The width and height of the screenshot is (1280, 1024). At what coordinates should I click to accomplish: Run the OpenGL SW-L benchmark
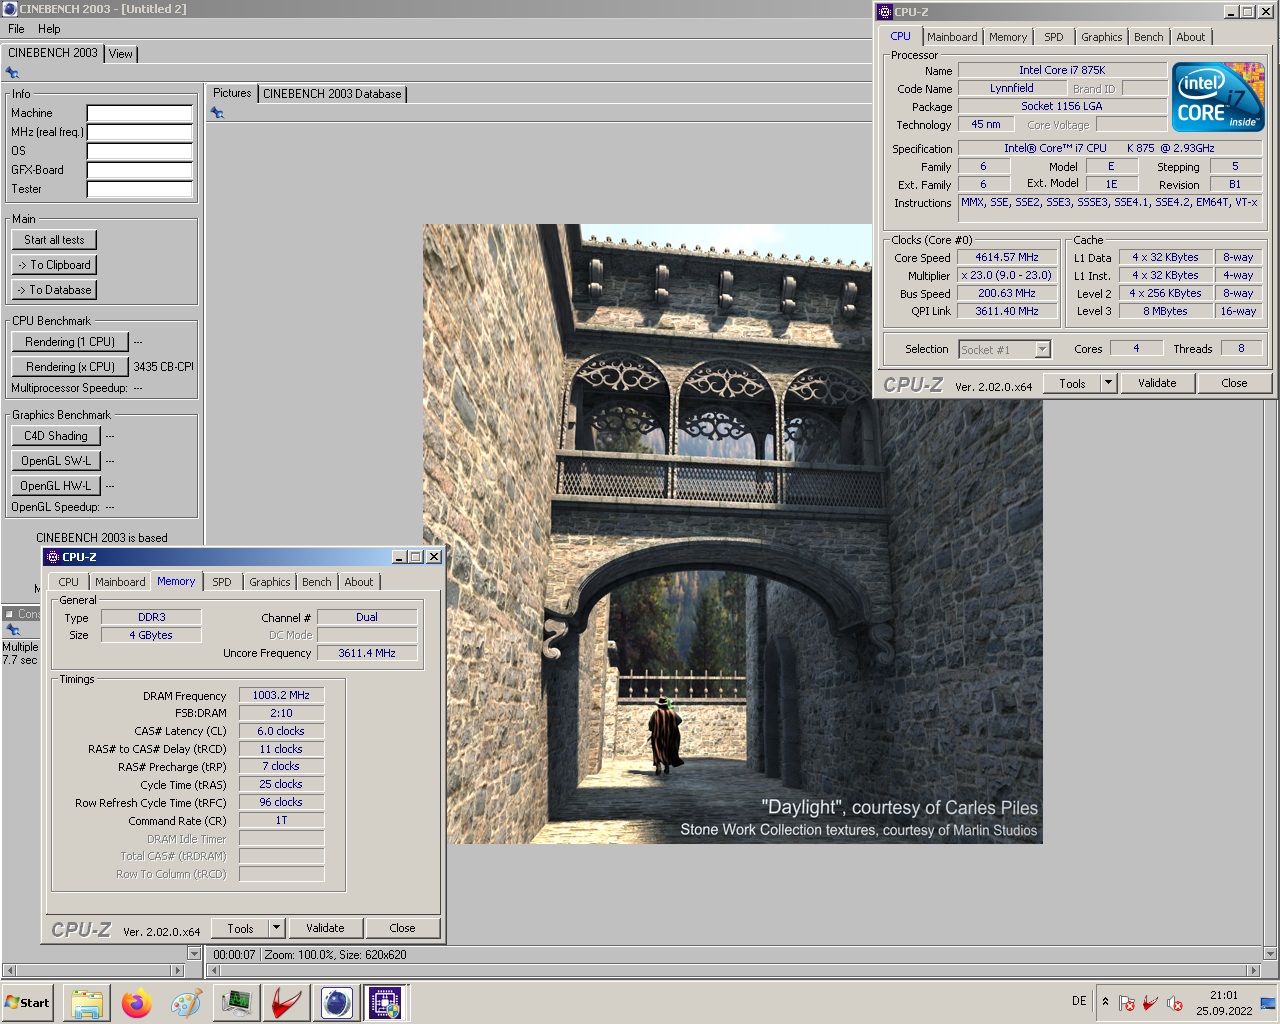[x=56, y=461]
